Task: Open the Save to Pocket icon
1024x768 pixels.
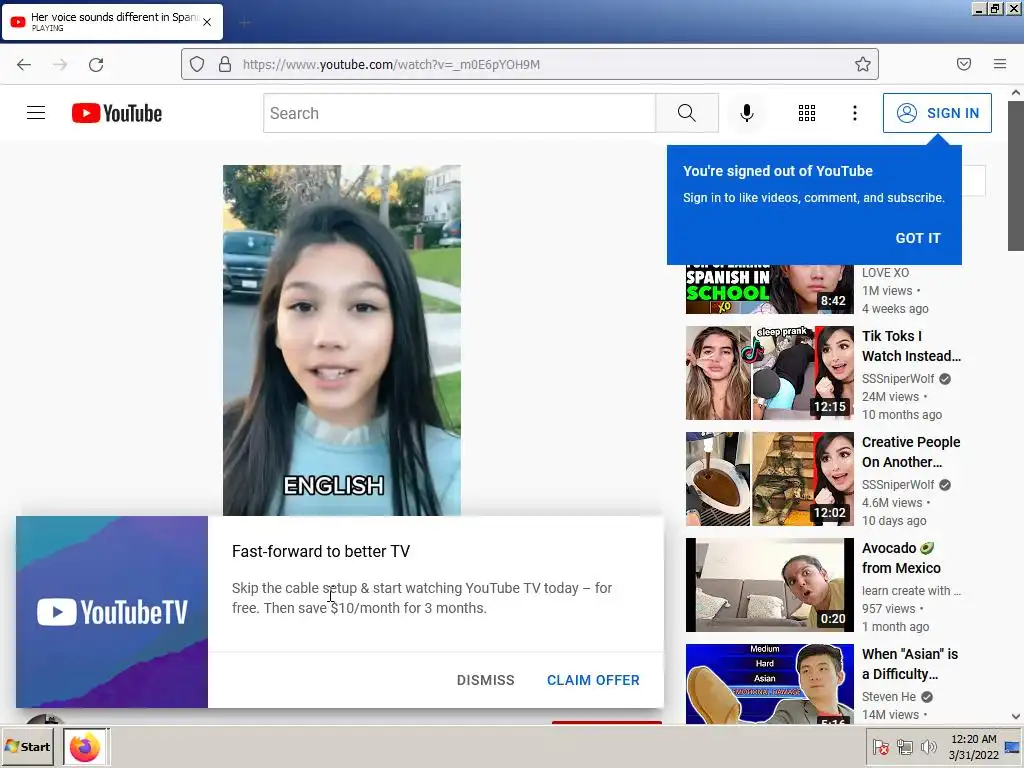Action: tap(964, 64)
